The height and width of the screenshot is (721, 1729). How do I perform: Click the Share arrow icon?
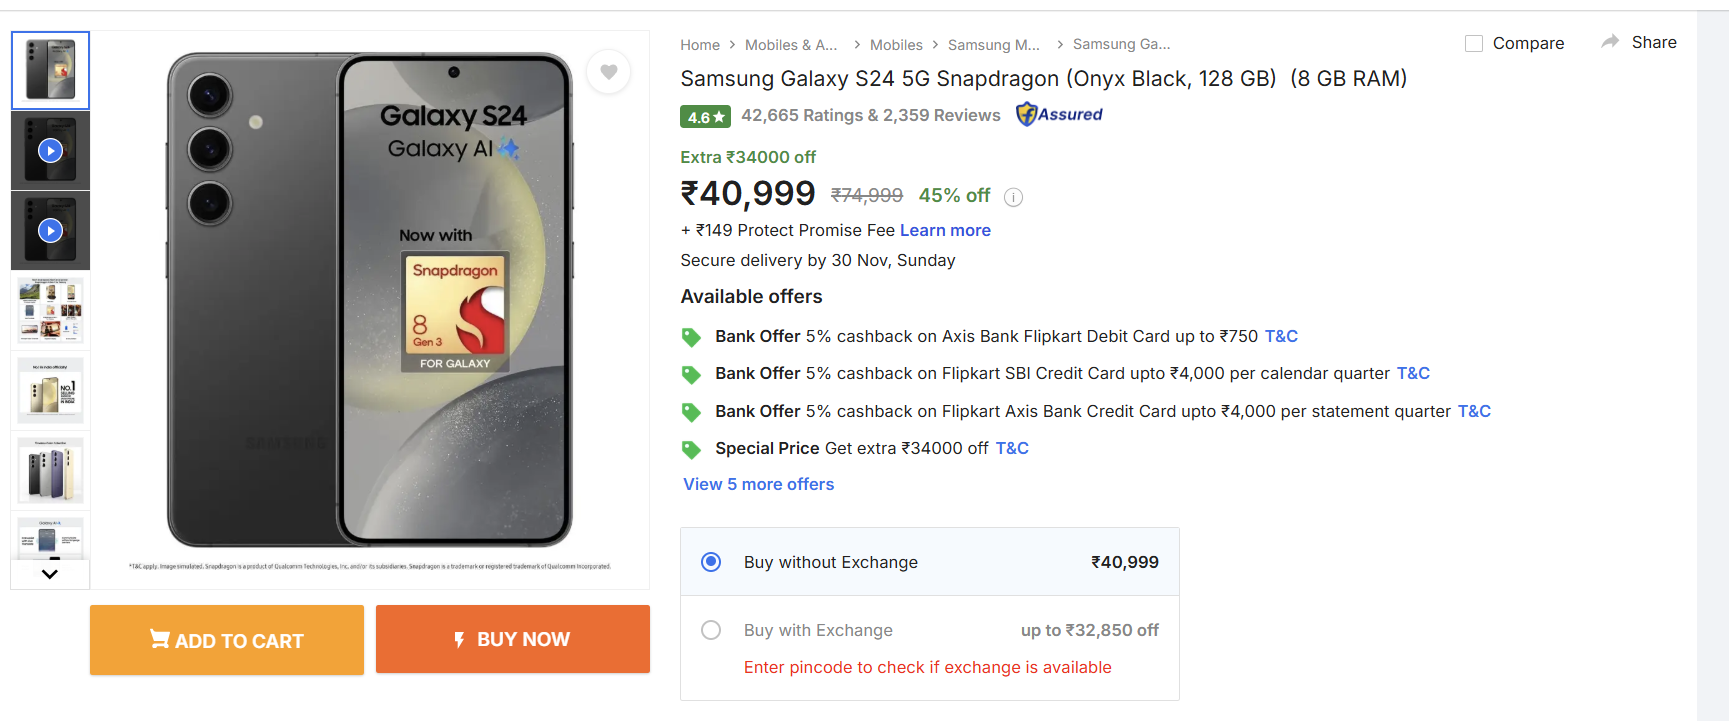[x=1610, y=42]
